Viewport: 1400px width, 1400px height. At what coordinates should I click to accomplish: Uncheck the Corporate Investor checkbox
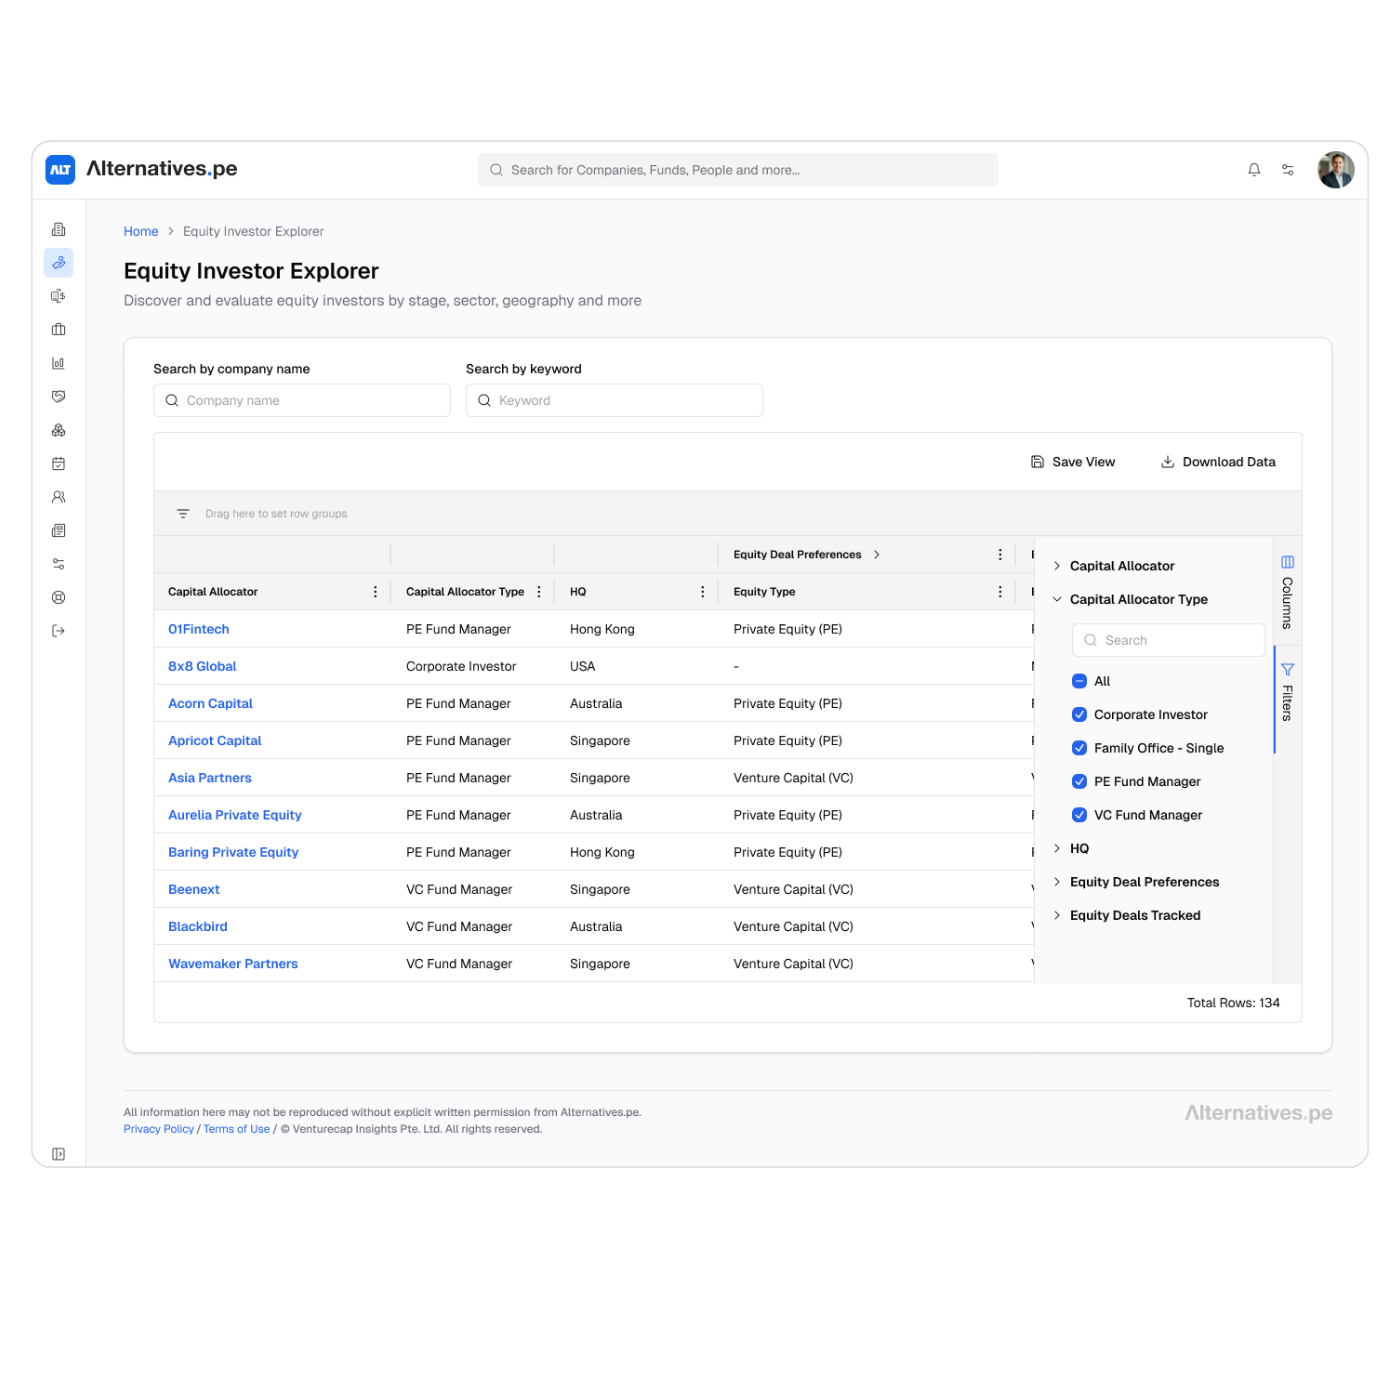point(1080,715)
